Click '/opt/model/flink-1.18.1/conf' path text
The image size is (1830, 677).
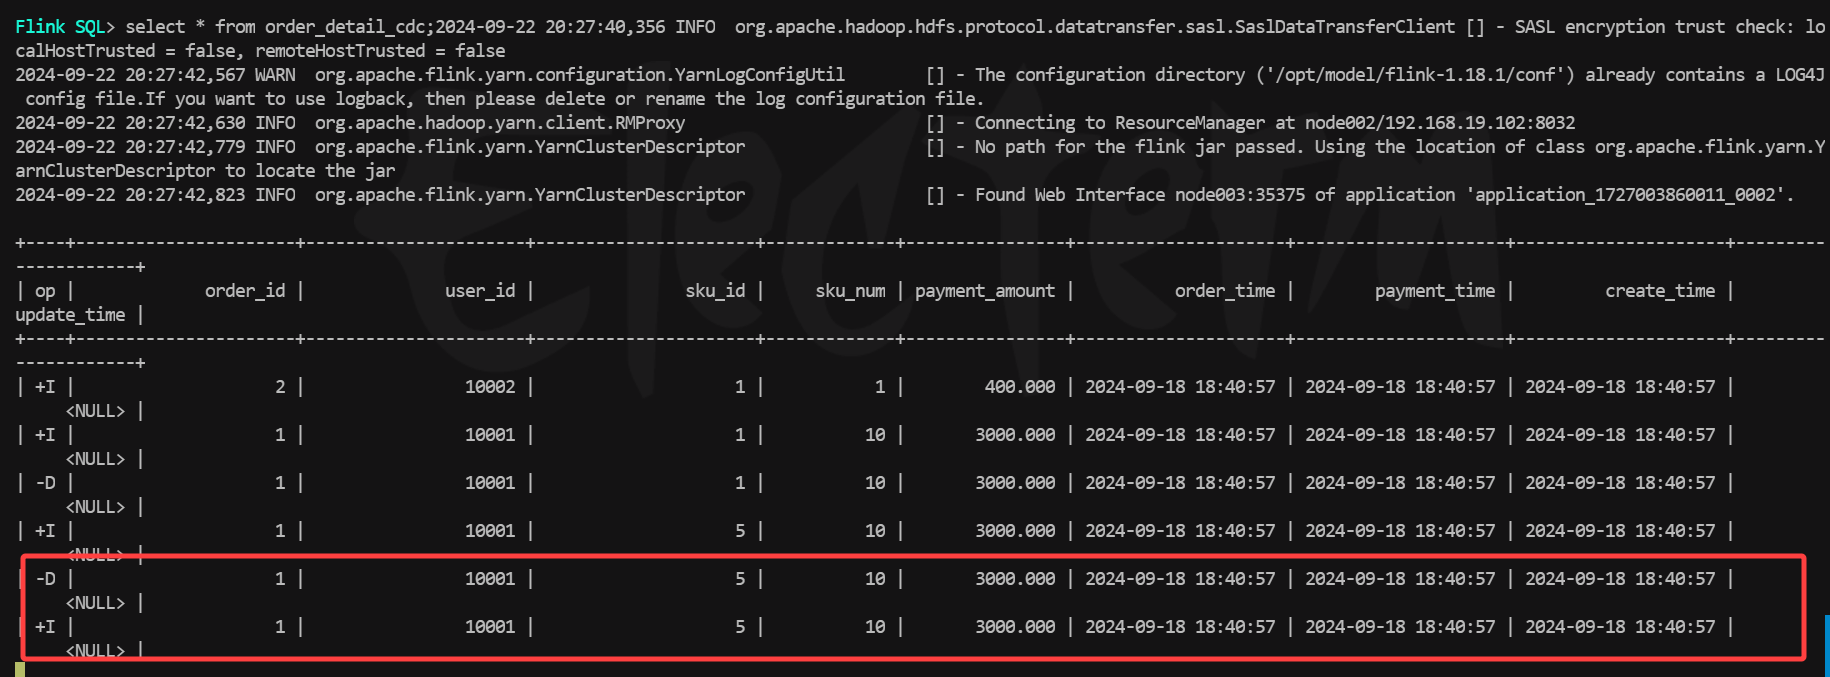1415,75
